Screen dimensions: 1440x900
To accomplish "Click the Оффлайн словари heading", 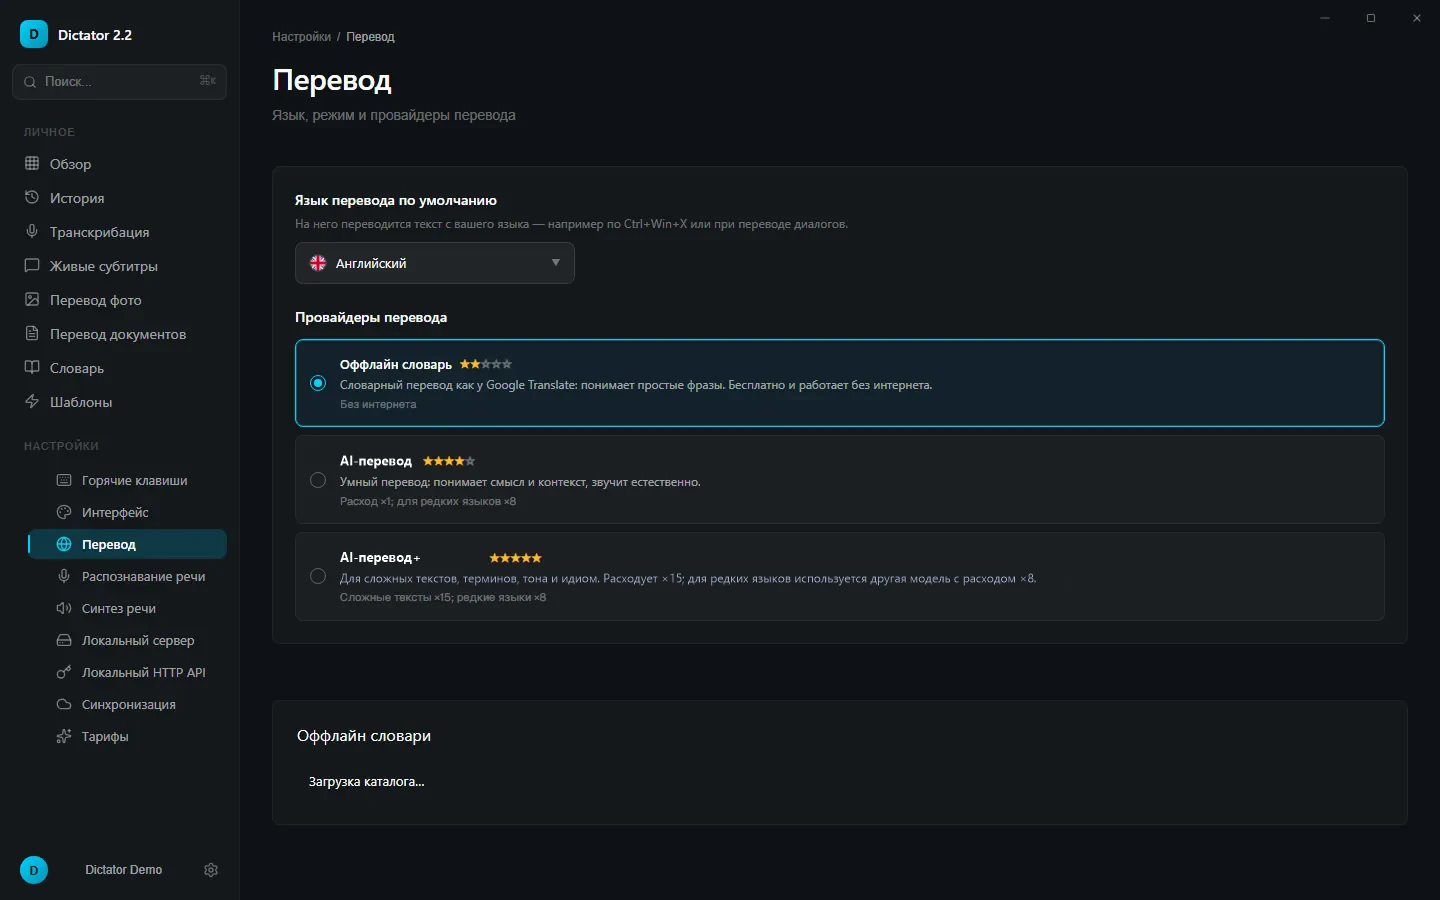I will point(364,736).
